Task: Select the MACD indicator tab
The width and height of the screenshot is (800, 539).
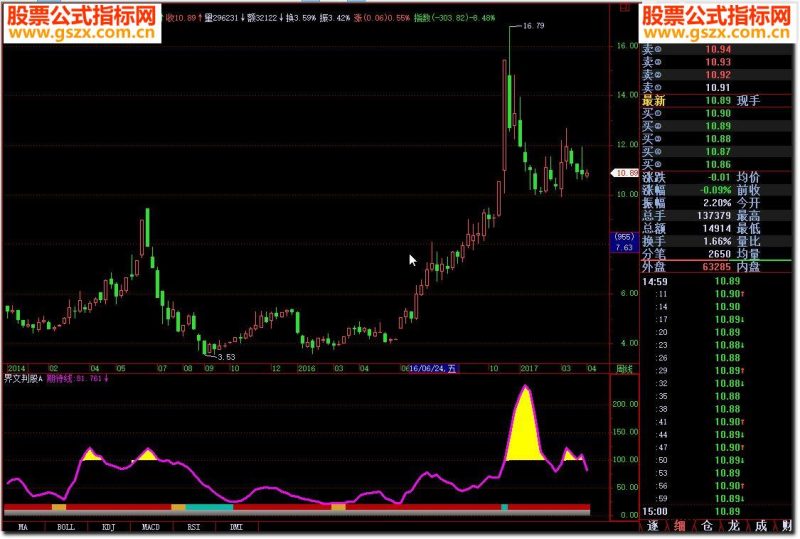Action: tap(151, 527)
